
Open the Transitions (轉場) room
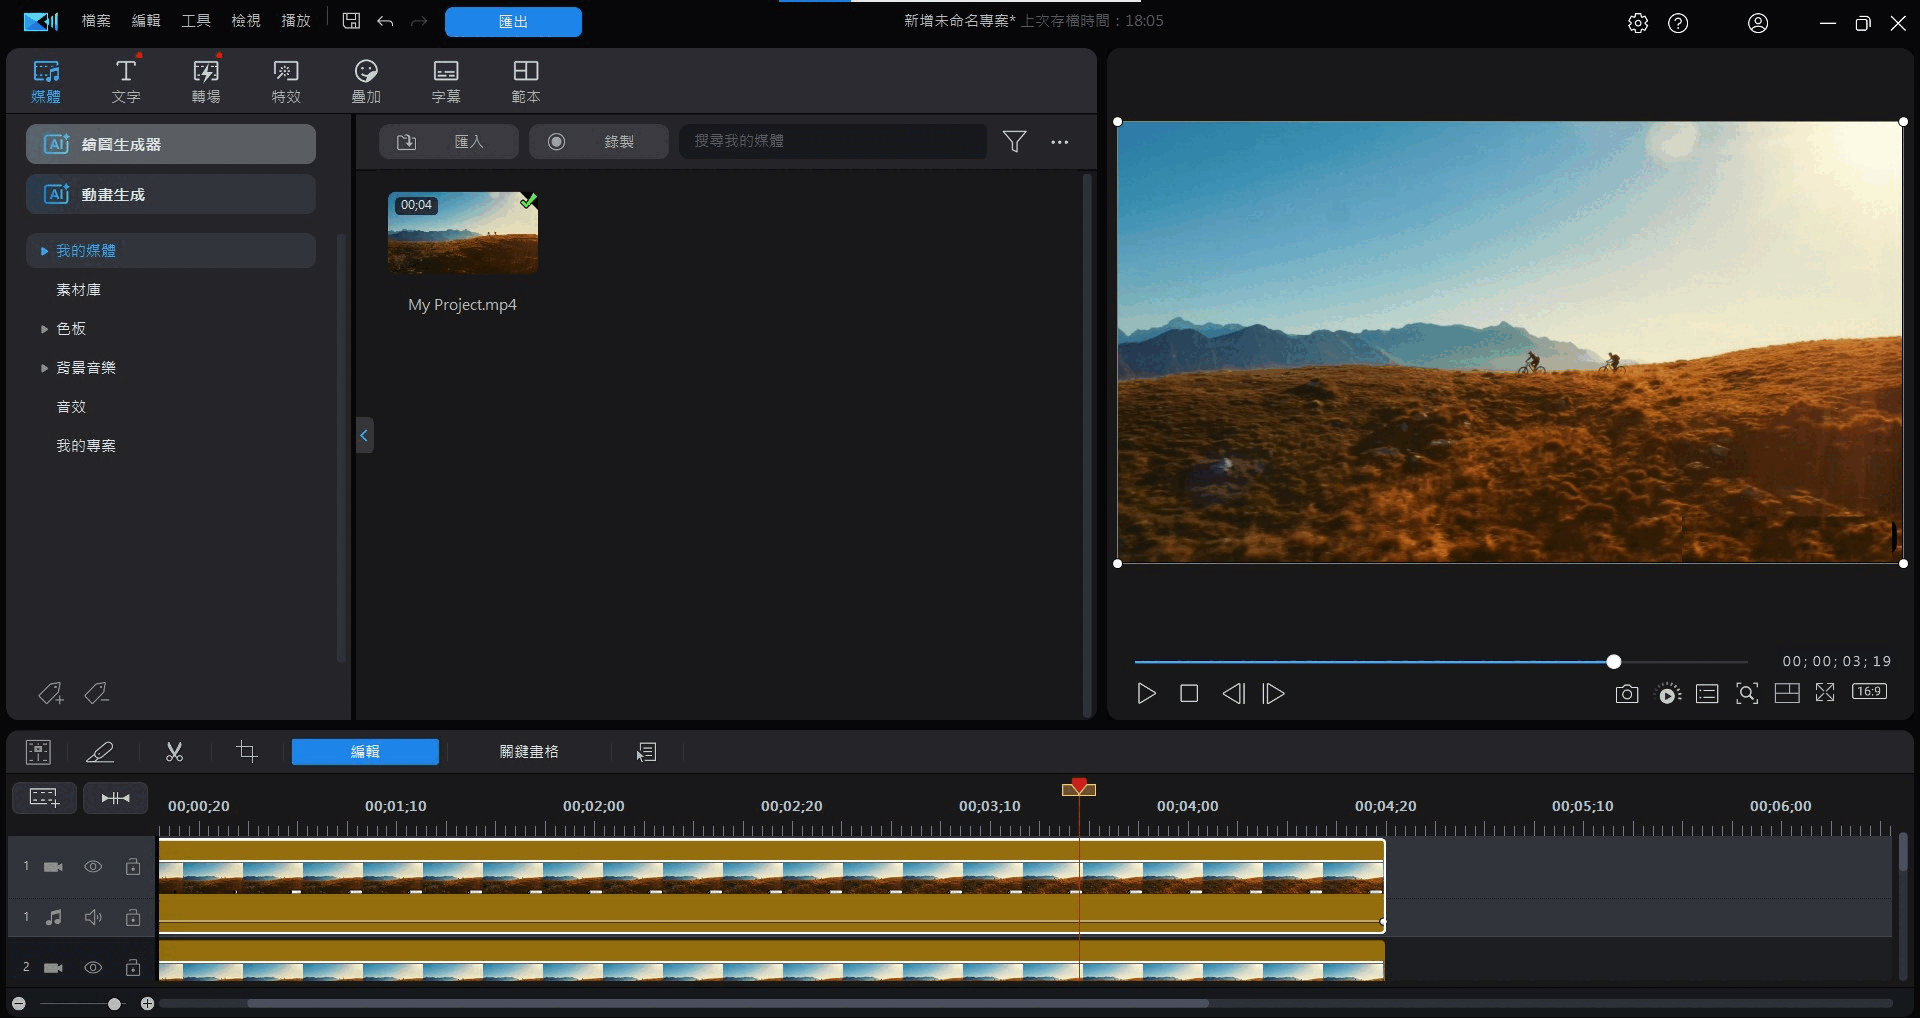click(206, 81)
